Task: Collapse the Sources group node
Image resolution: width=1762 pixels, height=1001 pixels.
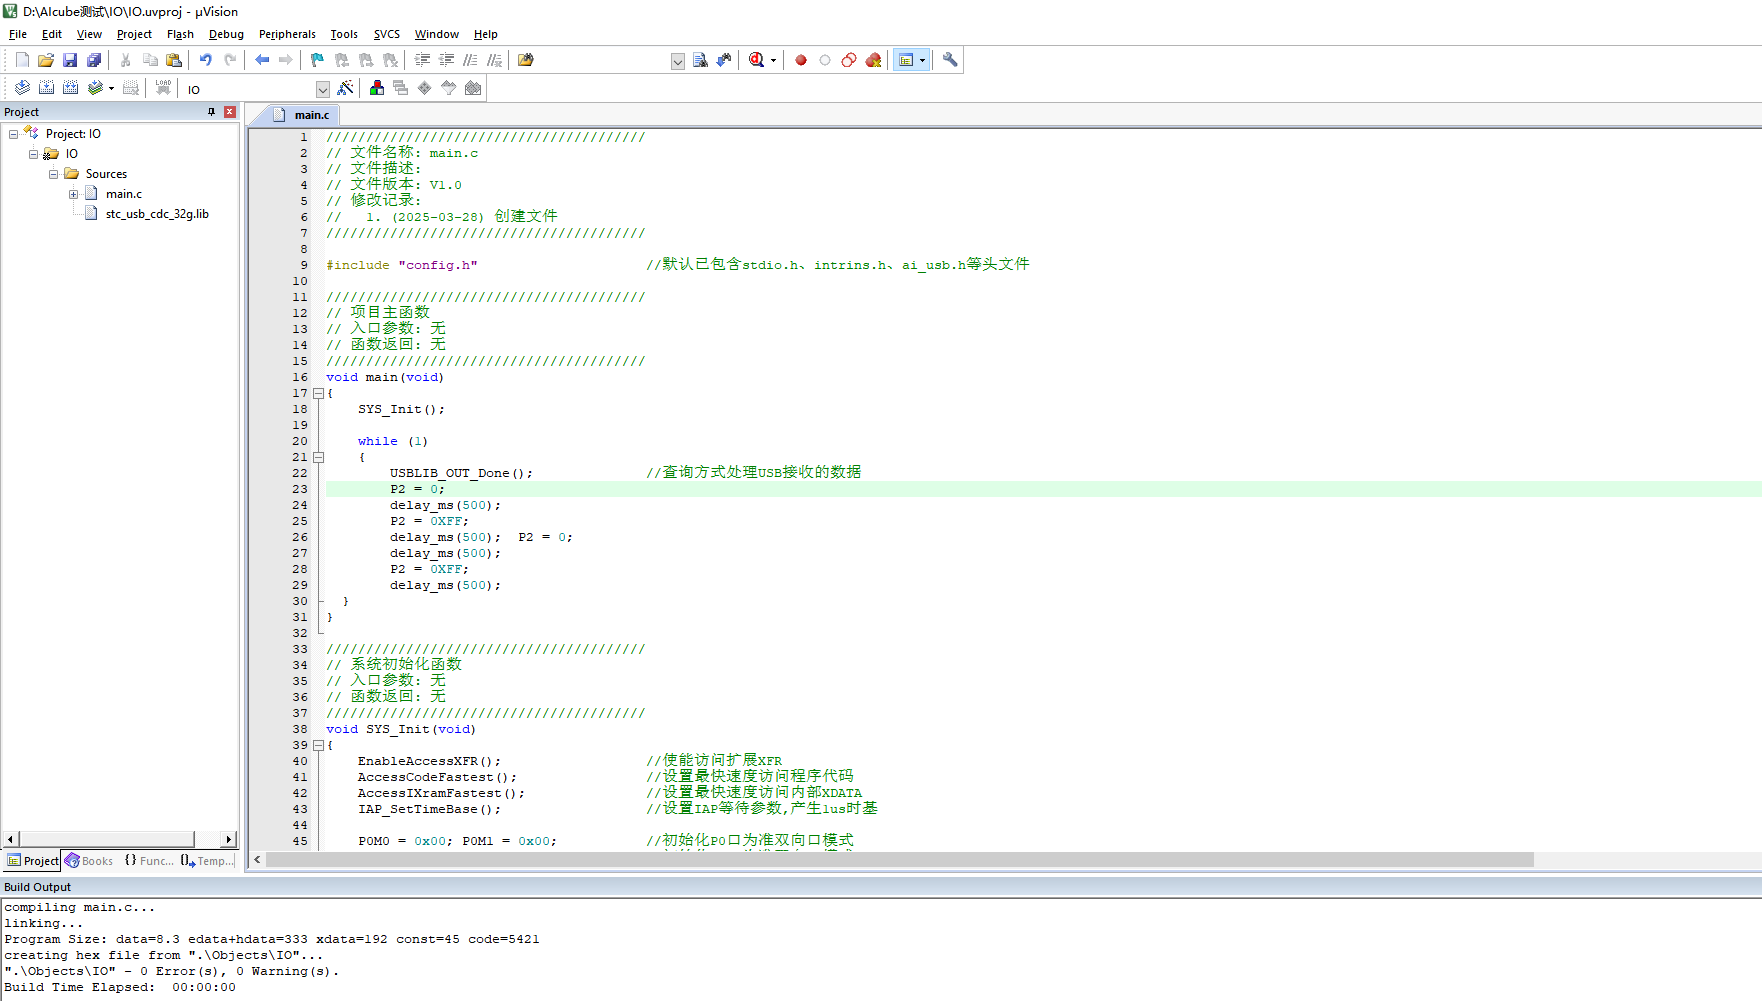Action: coord(53,174)
